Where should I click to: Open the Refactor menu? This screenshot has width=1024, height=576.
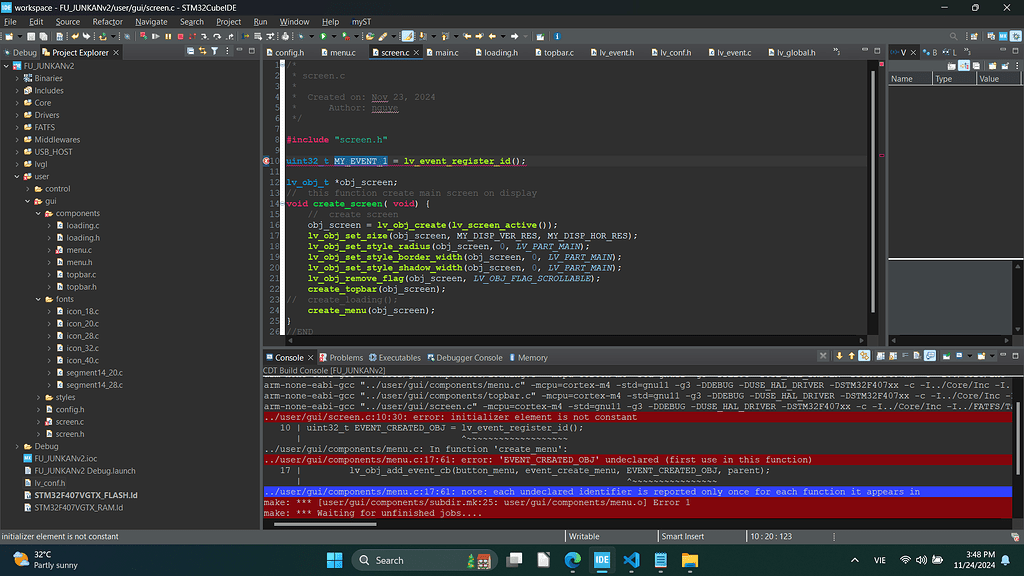point(107,21)
